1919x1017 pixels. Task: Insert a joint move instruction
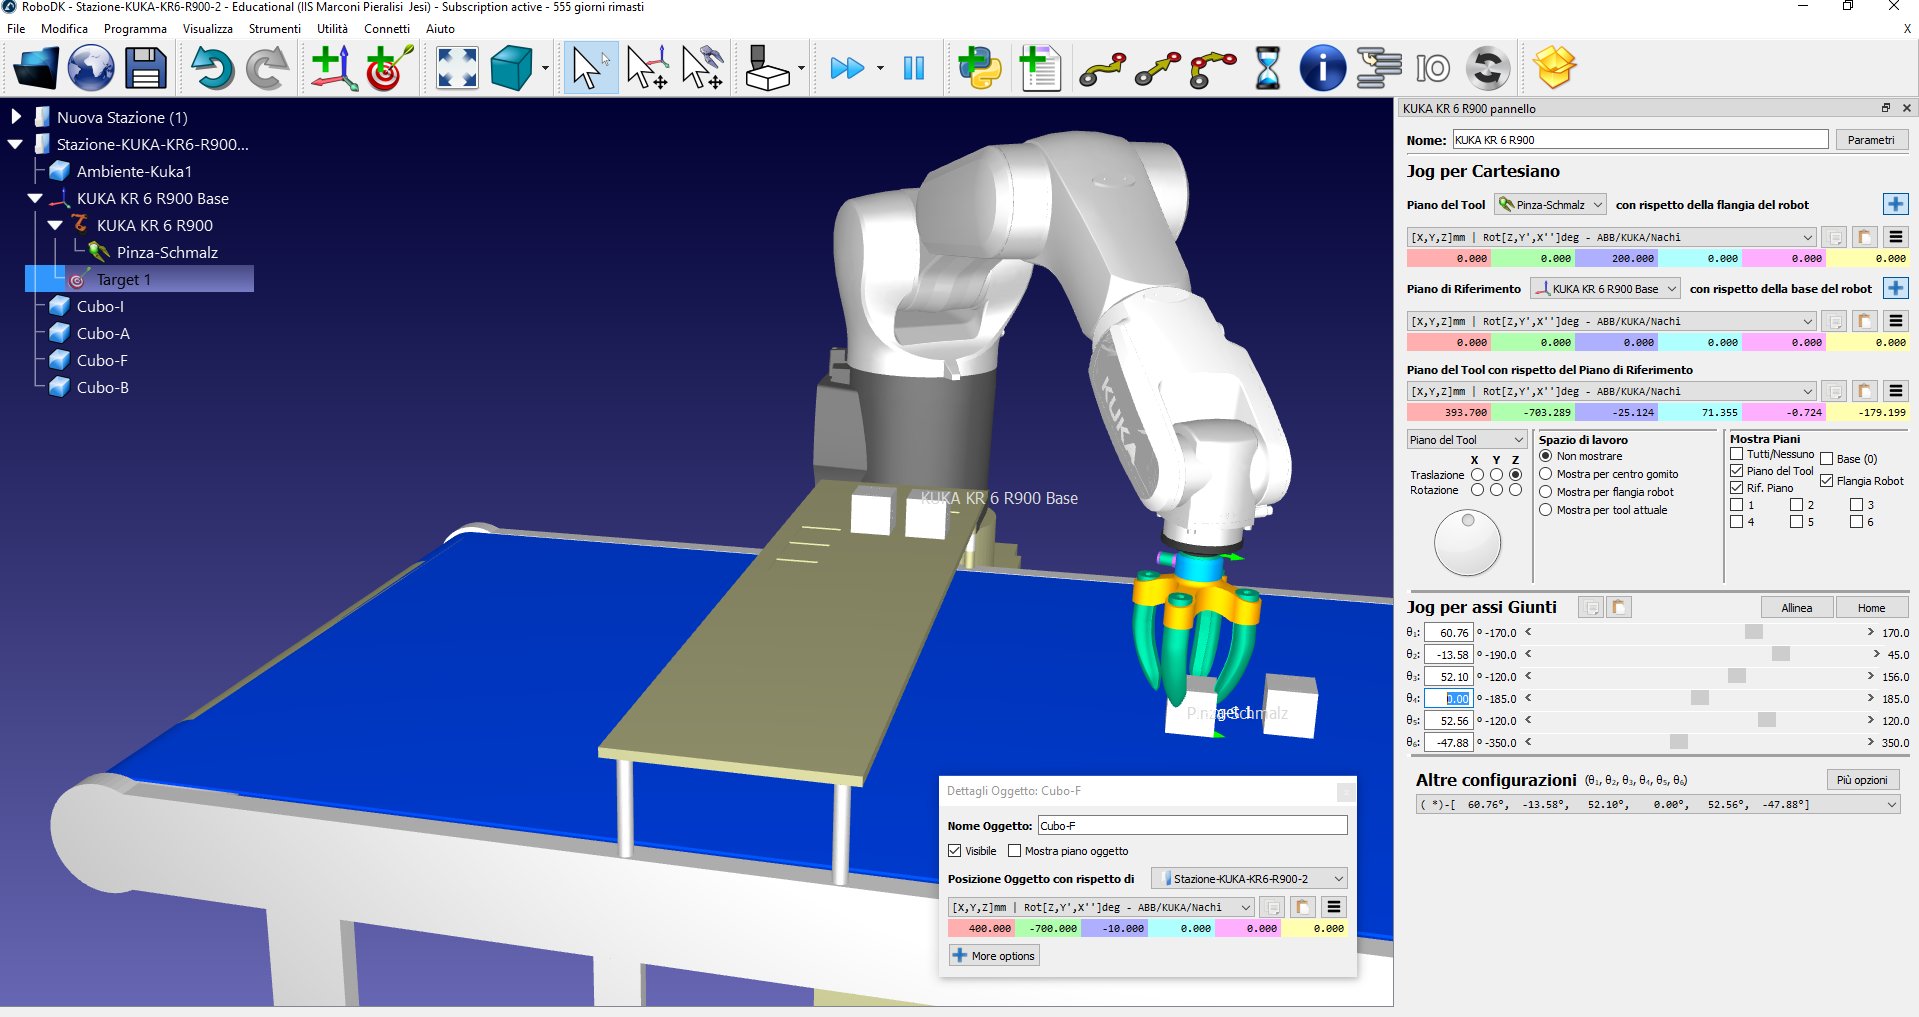pos(1102,68)
